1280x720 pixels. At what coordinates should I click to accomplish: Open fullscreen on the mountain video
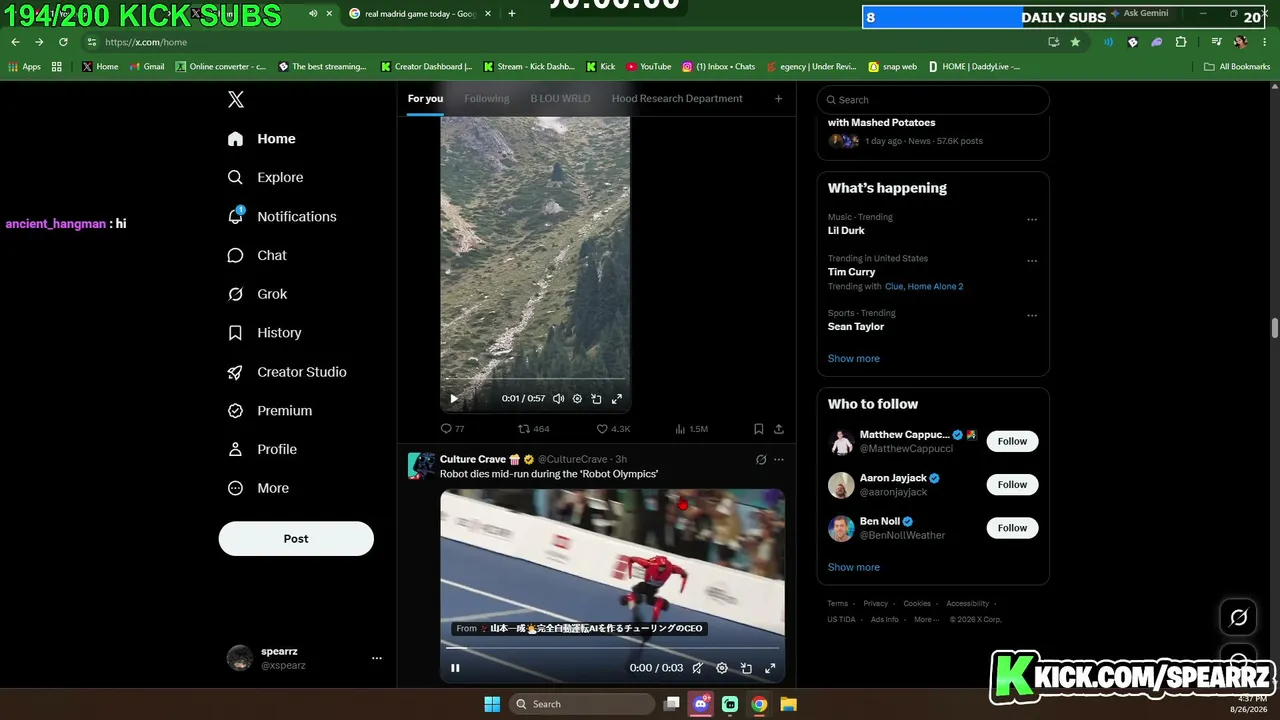click(617, 399)
